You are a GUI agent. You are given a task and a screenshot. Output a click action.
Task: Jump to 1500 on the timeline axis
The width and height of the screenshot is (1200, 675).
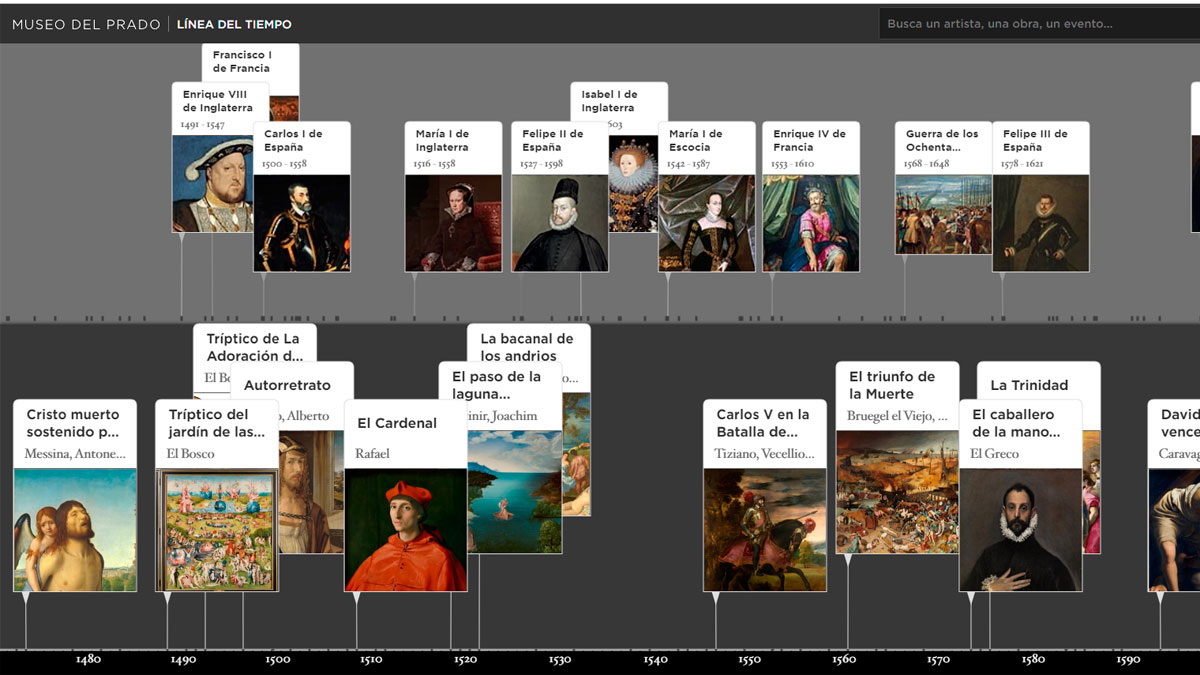[x=277, y=660]
